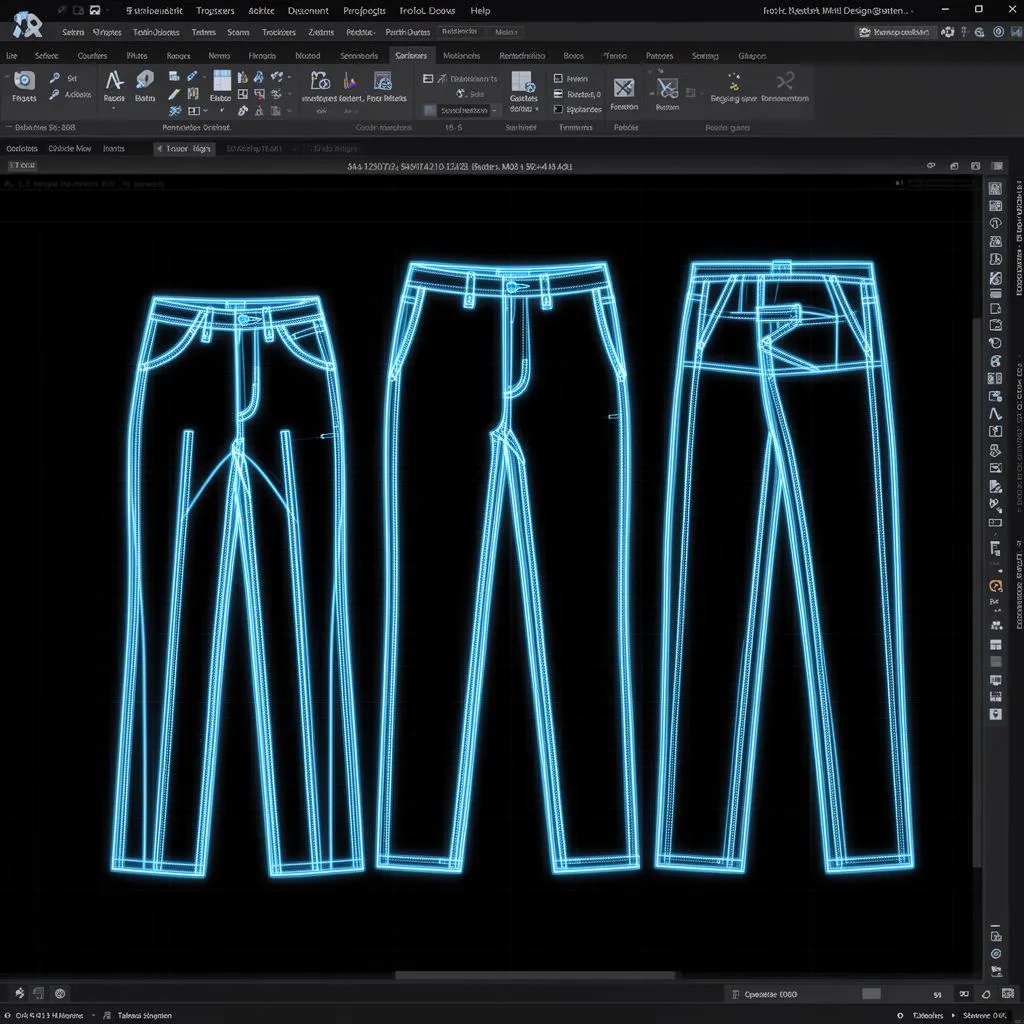Select the large letter A text tool
The height and width of the screenshot is (1024, 1024).
pyautogui.click(x=114, y=80)
